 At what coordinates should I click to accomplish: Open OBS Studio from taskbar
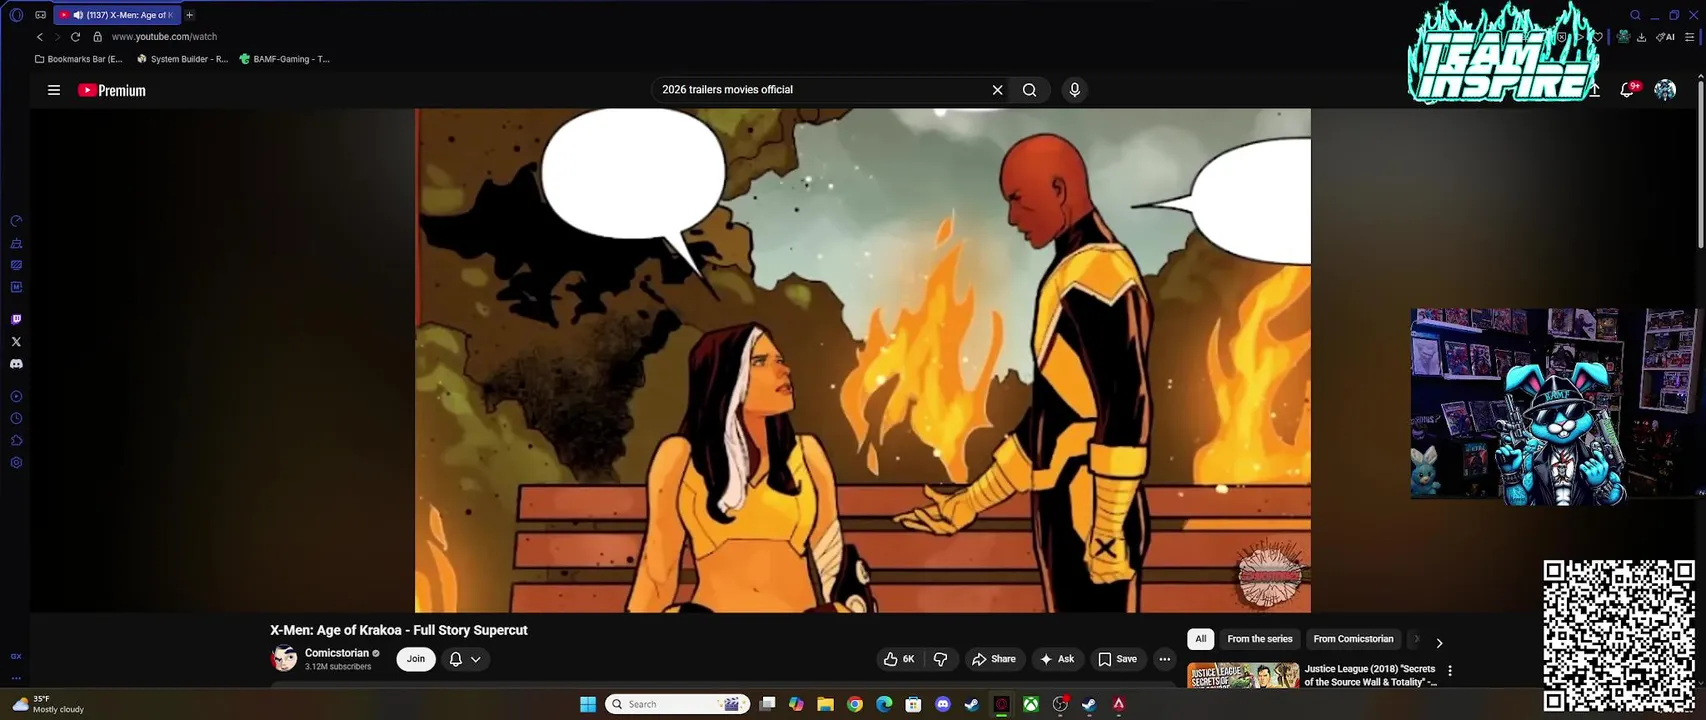pyautogui.click(x=1060, y=704)
